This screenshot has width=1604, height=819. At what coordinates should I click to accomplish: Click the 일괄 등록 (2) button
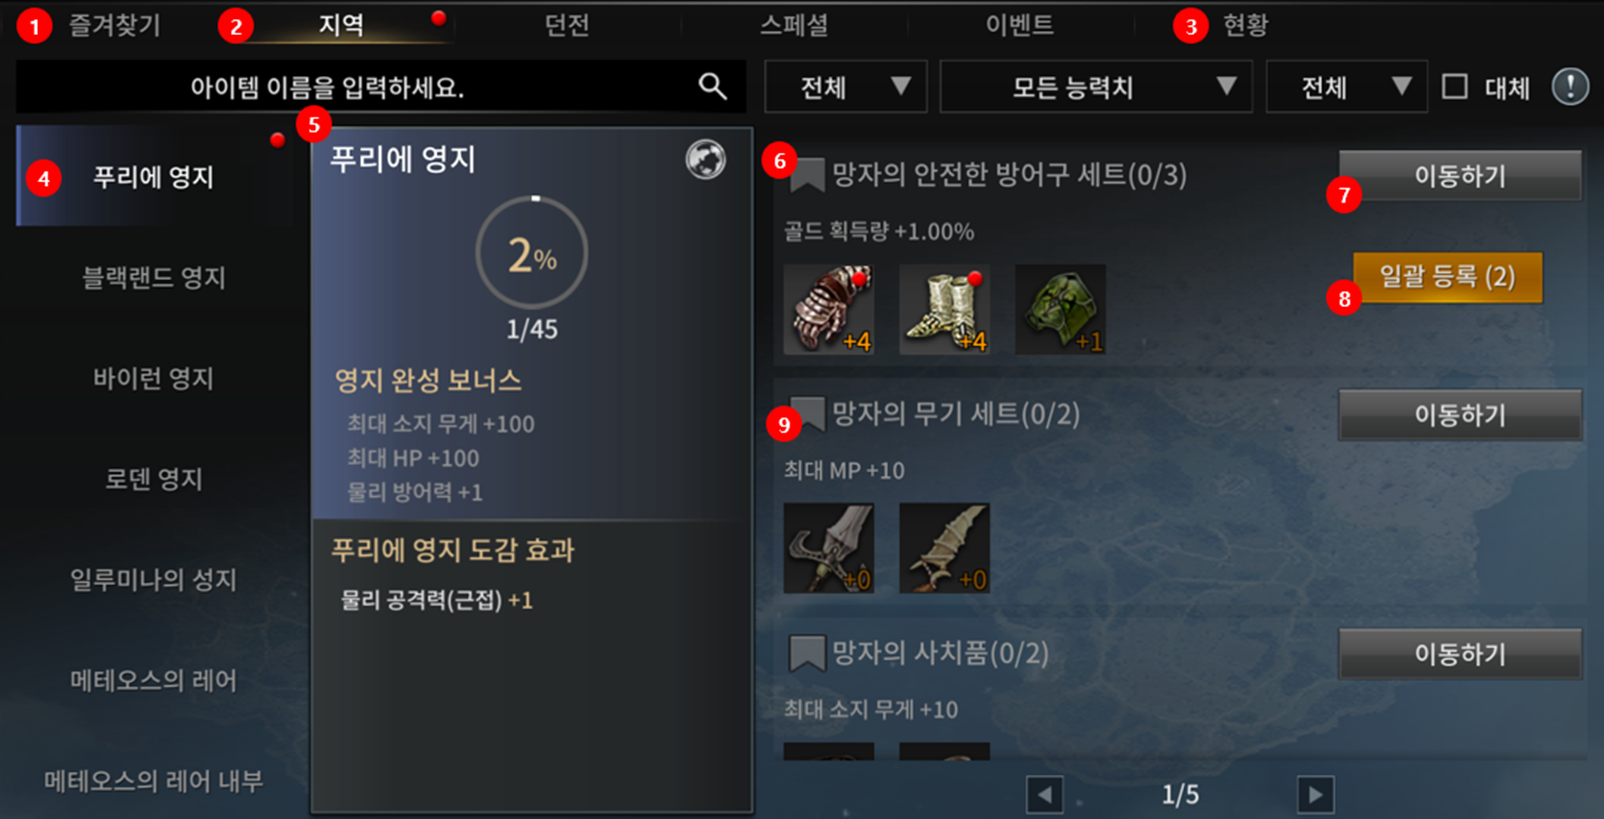pyautogui.click(x=1447, y=277)
